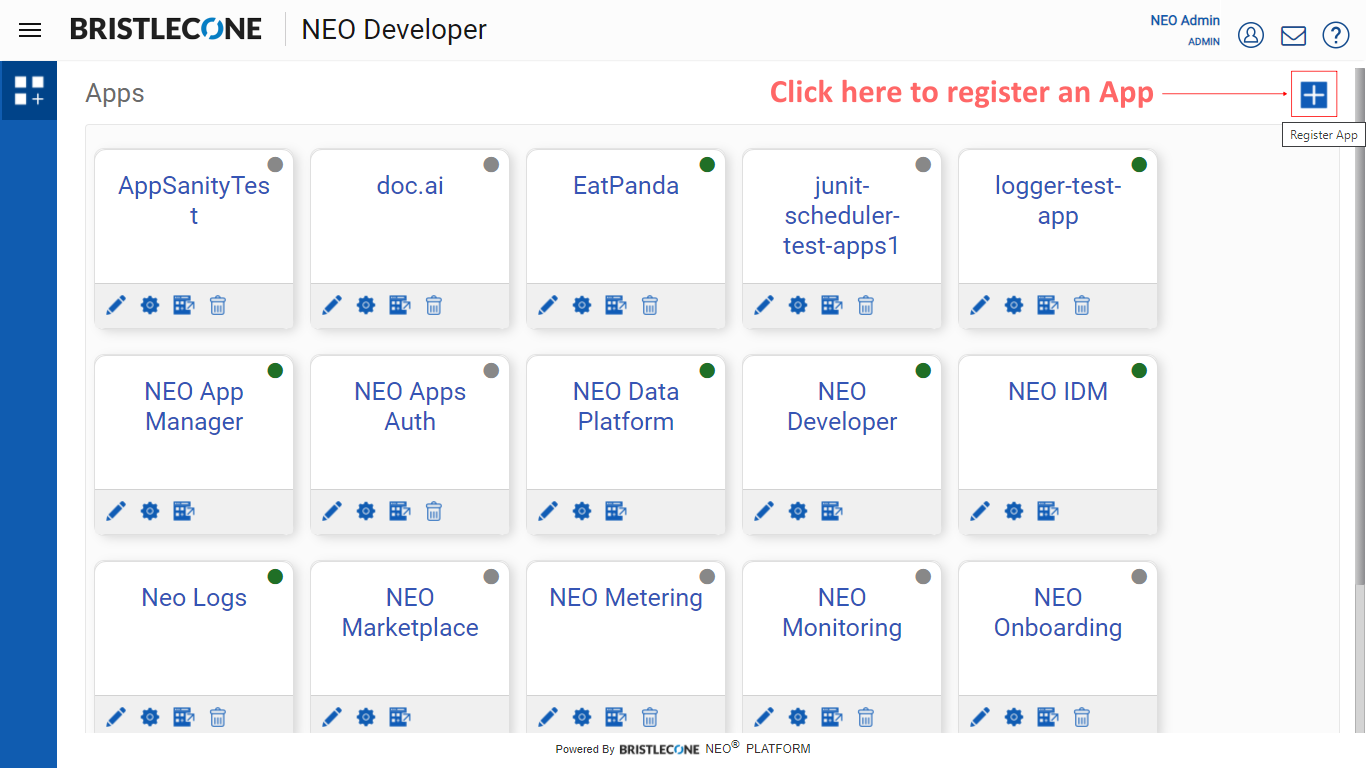Edit the NEO Onboarding app
This screenshot has height=768, width=1366.
980,717
